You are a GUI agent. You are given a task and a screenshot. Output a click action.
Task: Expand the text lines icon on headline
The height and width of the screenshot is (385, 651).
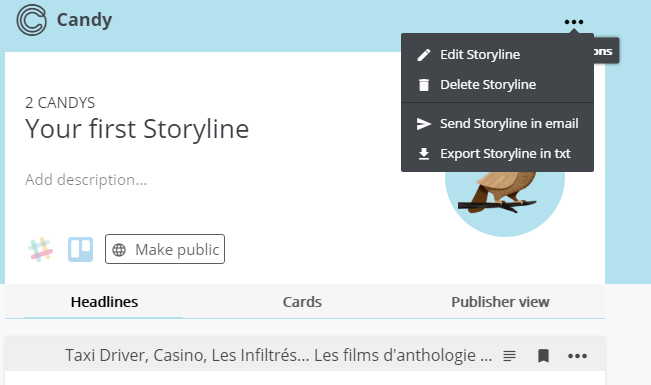click(509, 356)
